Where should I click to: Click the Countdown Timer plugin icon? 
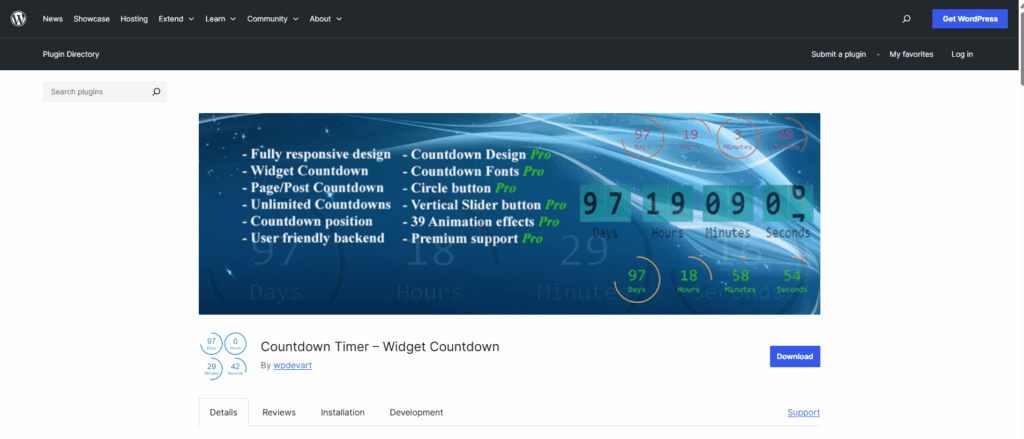[223, 356]
